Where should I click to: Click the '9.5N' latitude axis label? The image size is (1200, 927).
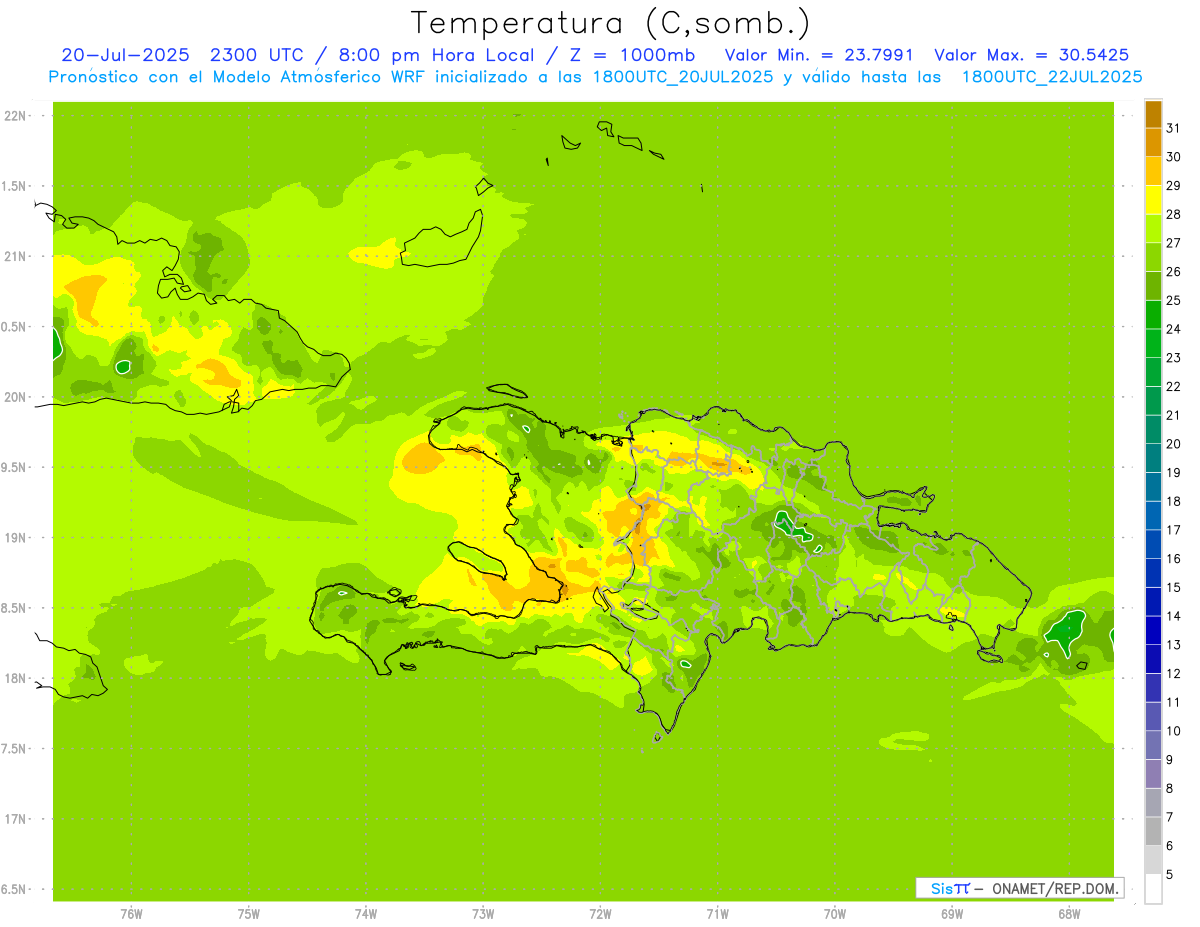[14, 467]
